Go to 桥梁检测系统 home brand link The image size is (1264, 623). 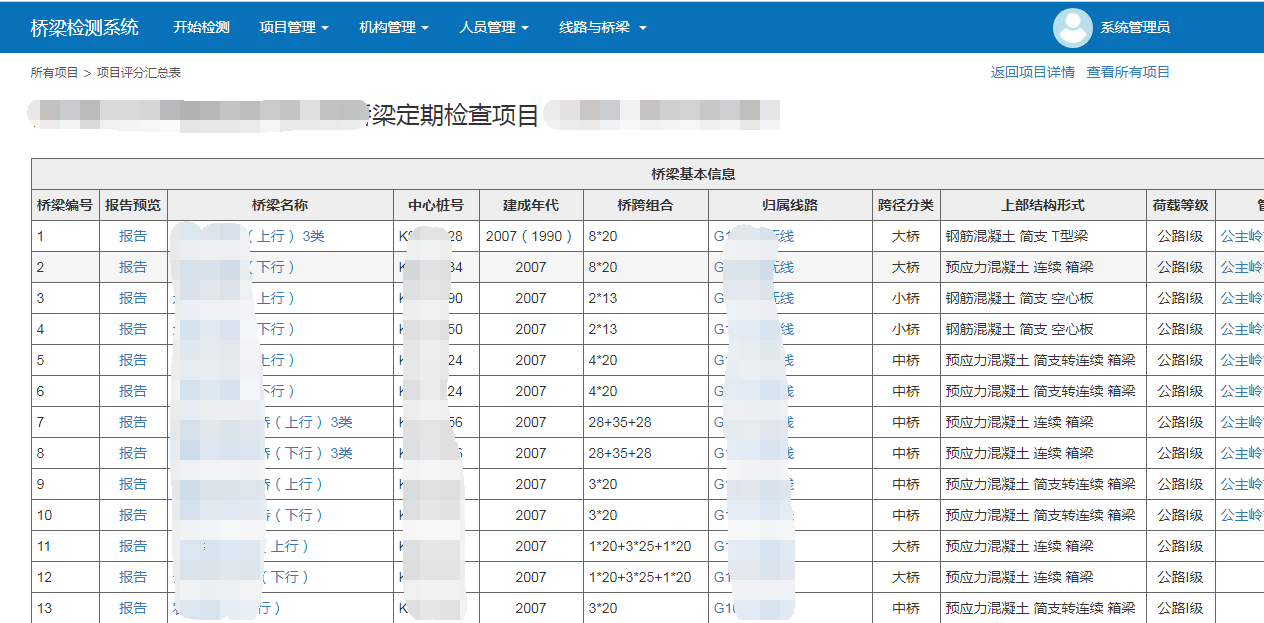(85, 28)
